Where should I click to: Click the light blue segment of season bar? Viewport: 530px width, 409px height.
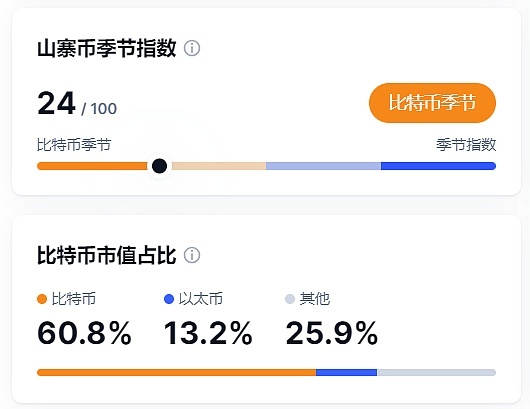[x=323, y=166]
